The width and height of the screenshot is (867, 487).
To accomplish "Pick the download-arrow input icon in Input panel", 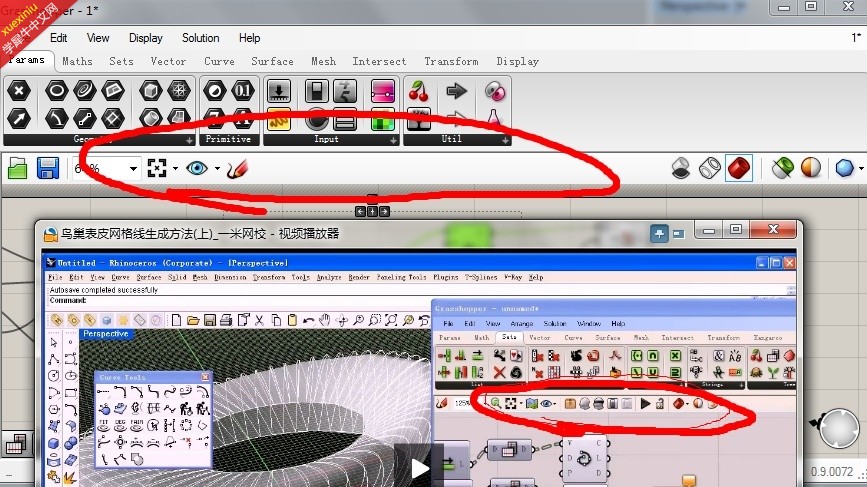I will (279, 91).
